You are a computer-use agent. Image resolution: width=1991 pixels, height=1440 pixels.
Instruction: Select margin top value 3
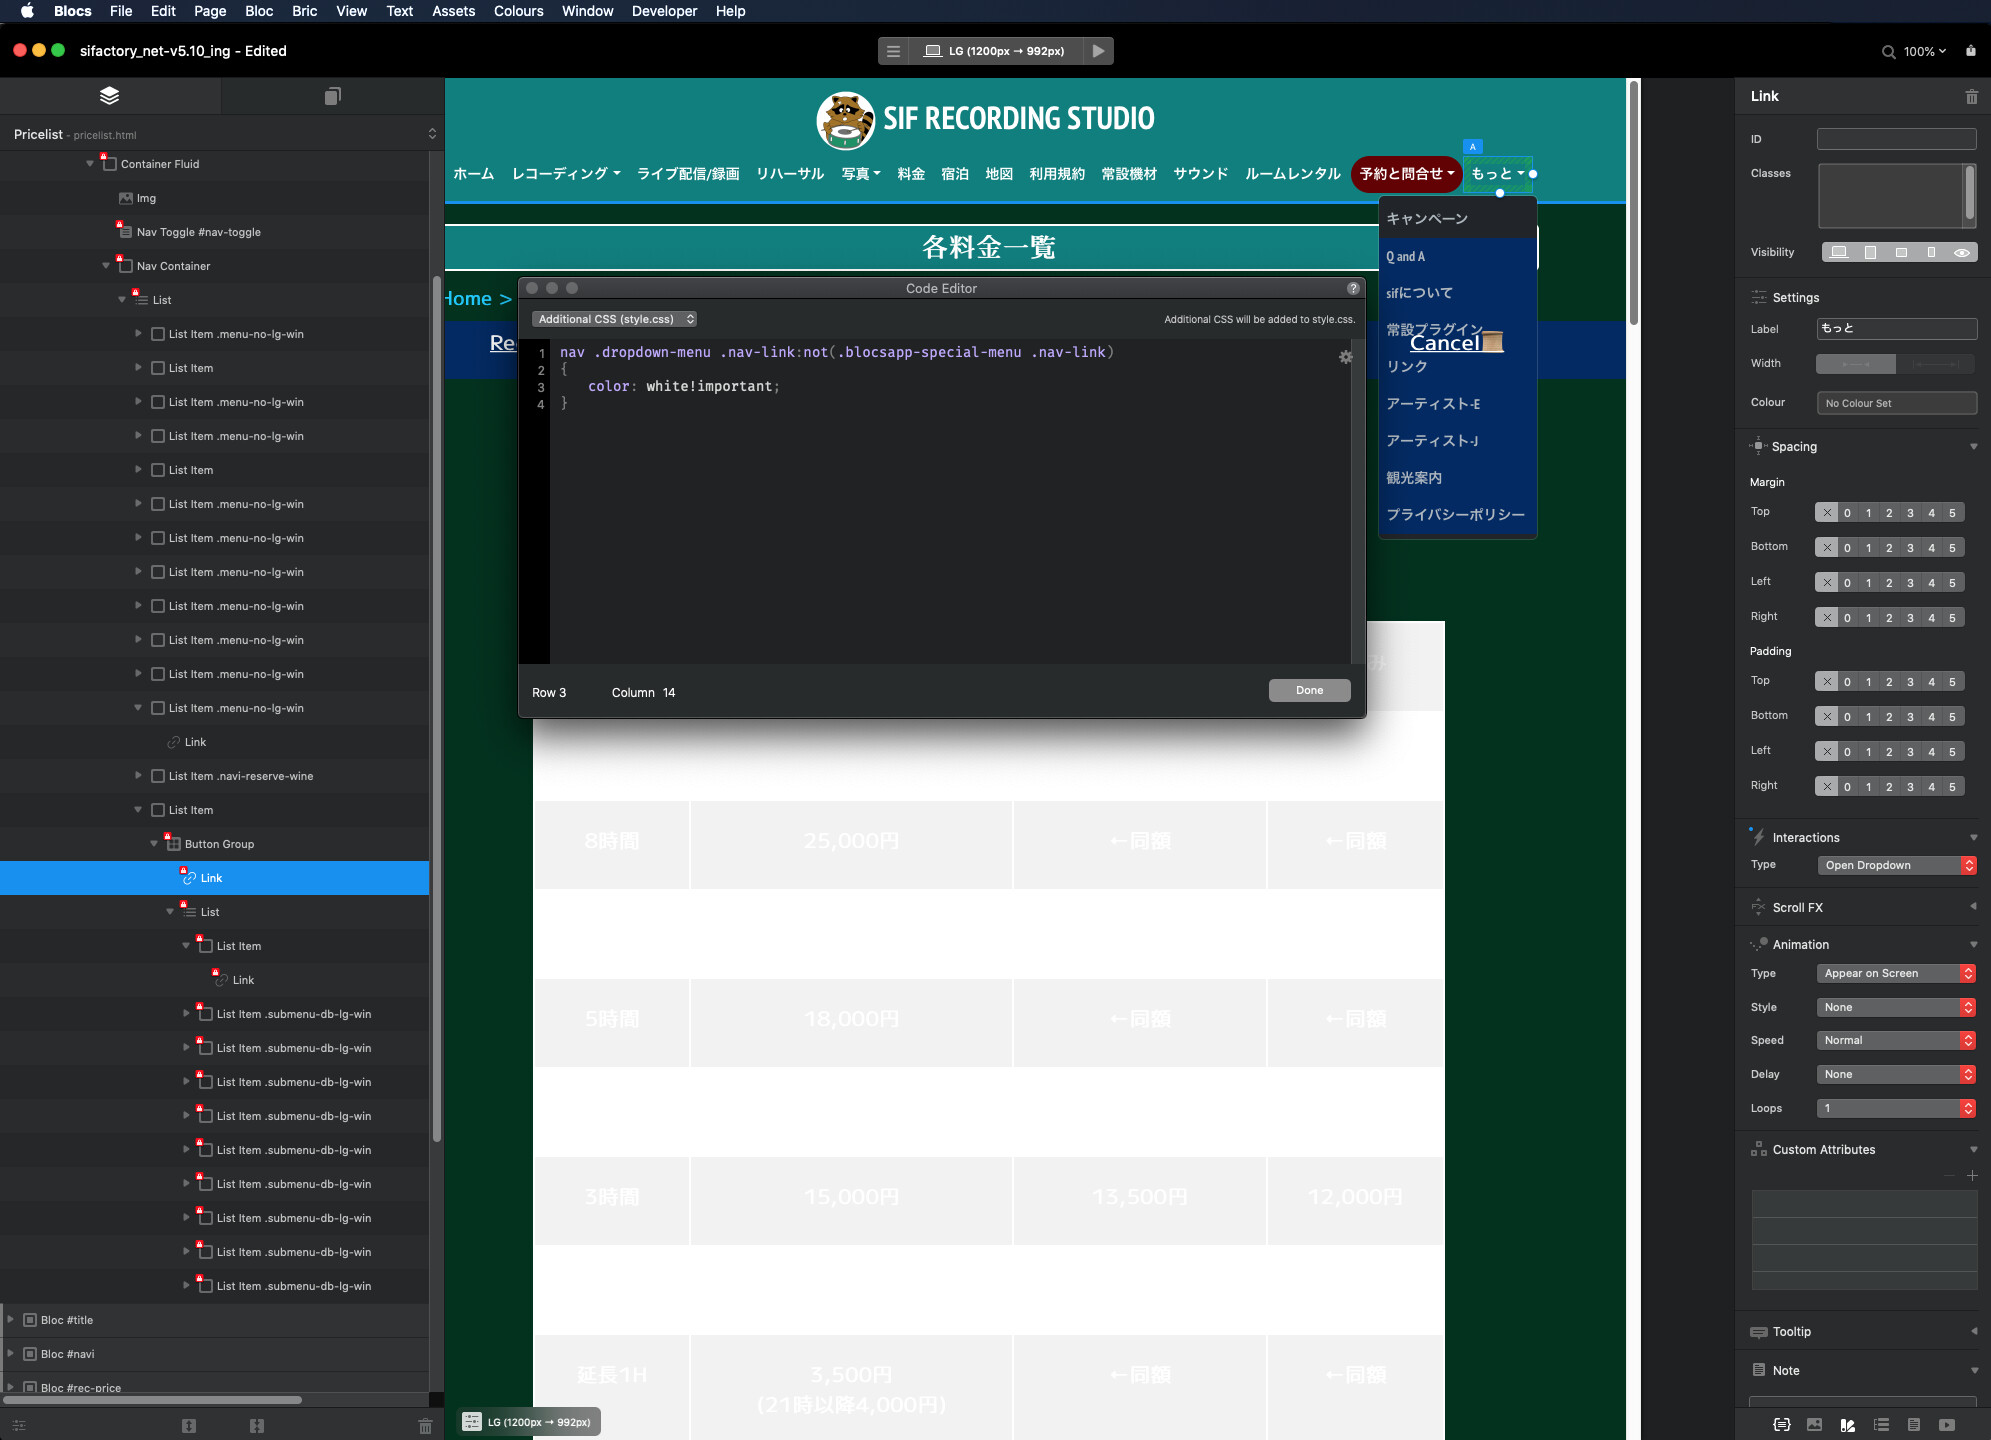tap(1910, 513)
